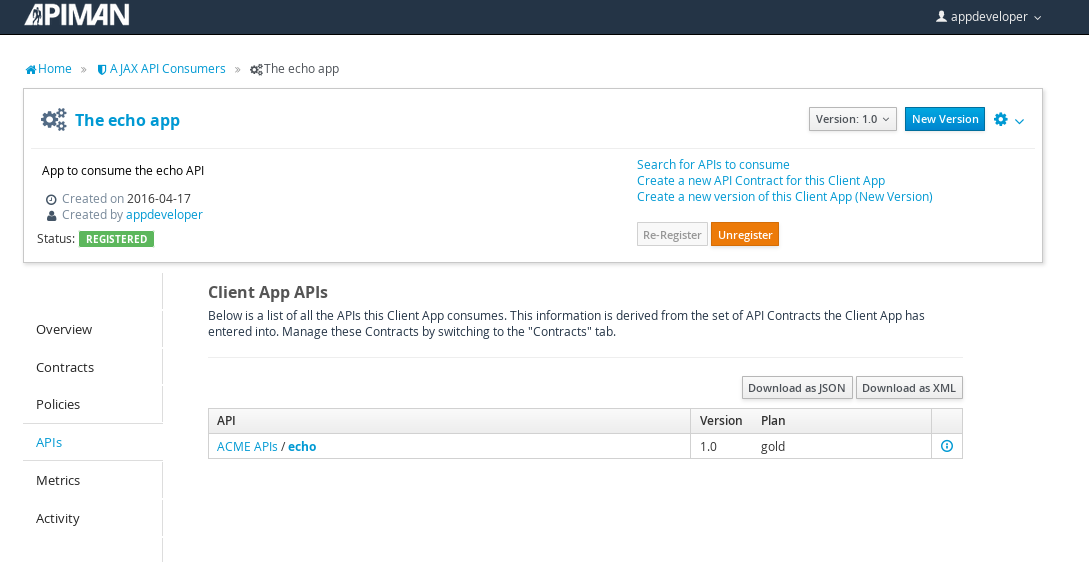Click the orange Unregister button
Viewport: 1089px width, 562px height.
coord(745,234)
